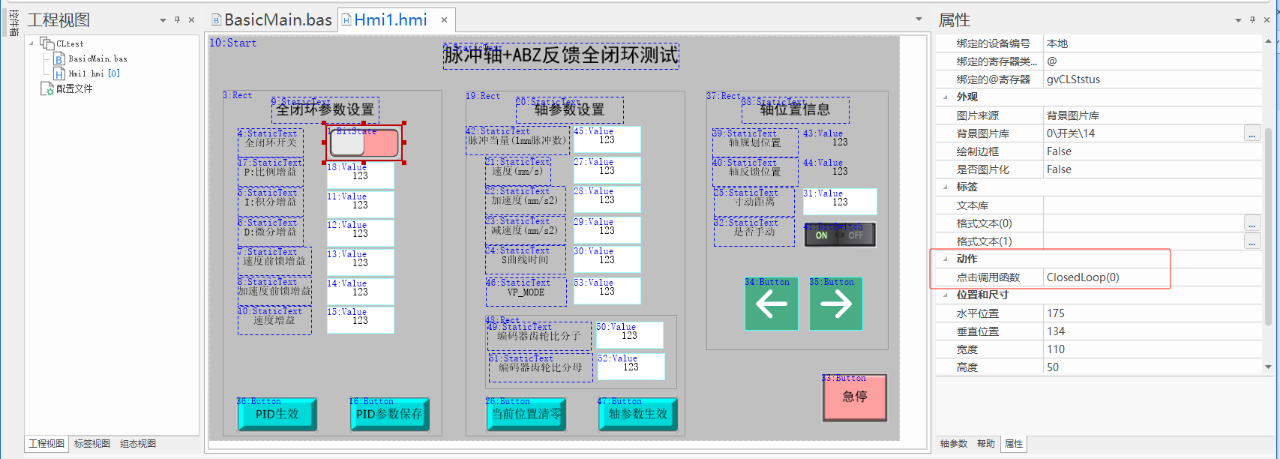Select the 工程视图 bottom tab
1280x459 pixels.
click(46, 443)
